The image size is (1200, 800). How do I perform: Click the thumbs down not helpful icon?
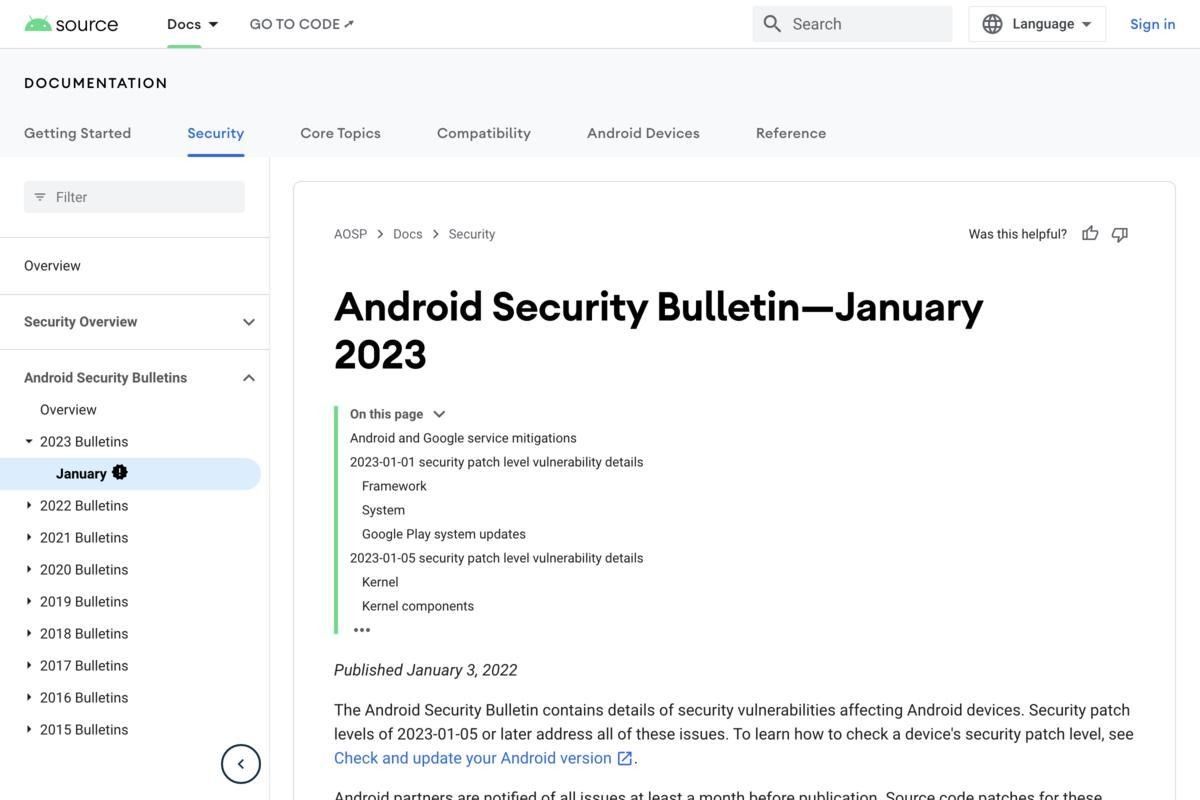point(1120,234)
